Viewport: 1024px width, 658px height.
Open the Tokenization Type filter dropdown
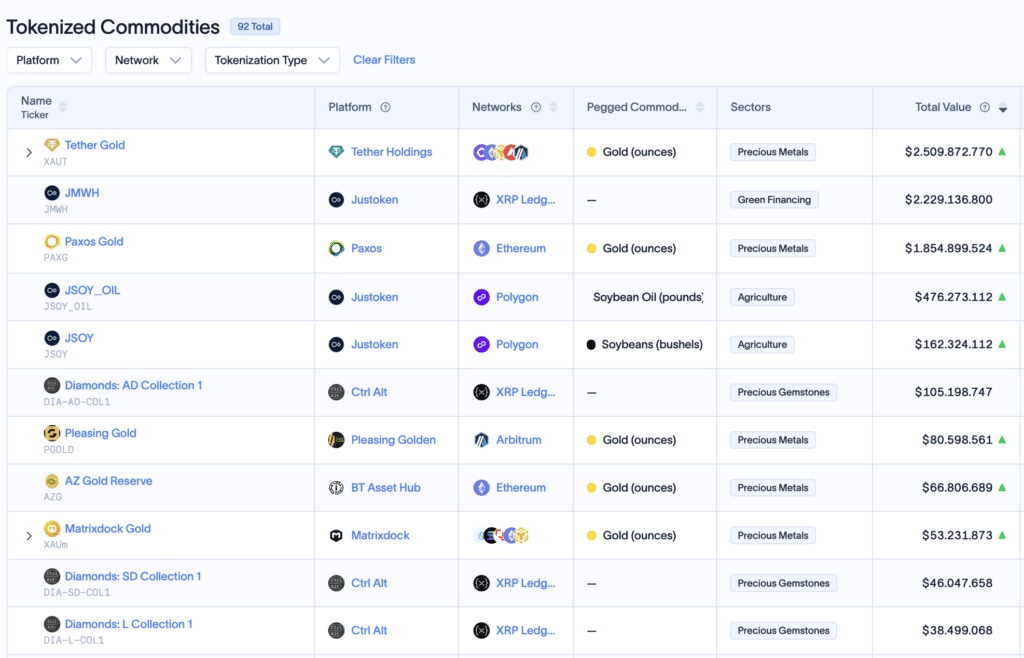tap(272, 60)
